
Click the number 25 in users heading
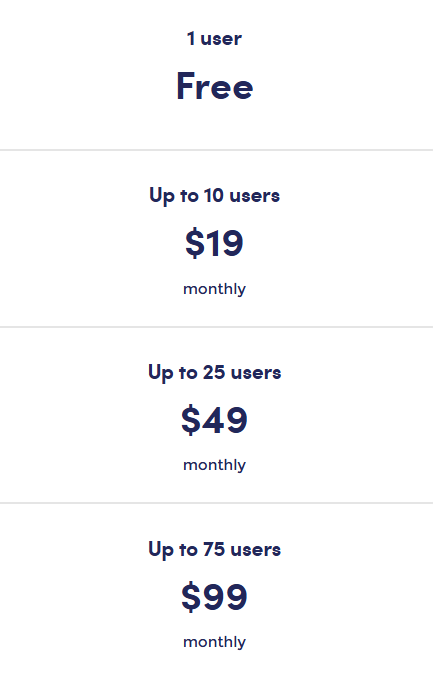pos(214,373)
